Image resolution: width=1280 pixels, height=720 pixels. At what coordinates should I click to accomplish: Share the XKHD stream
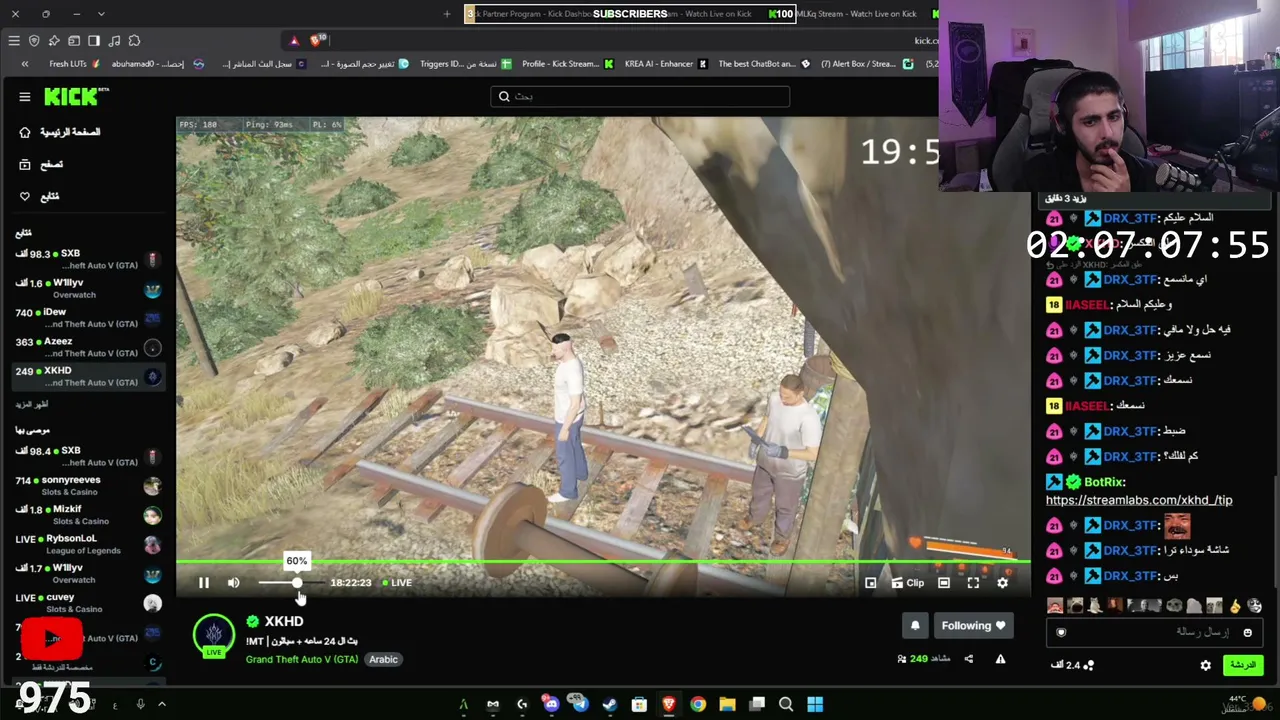click(x=968, y=659)
